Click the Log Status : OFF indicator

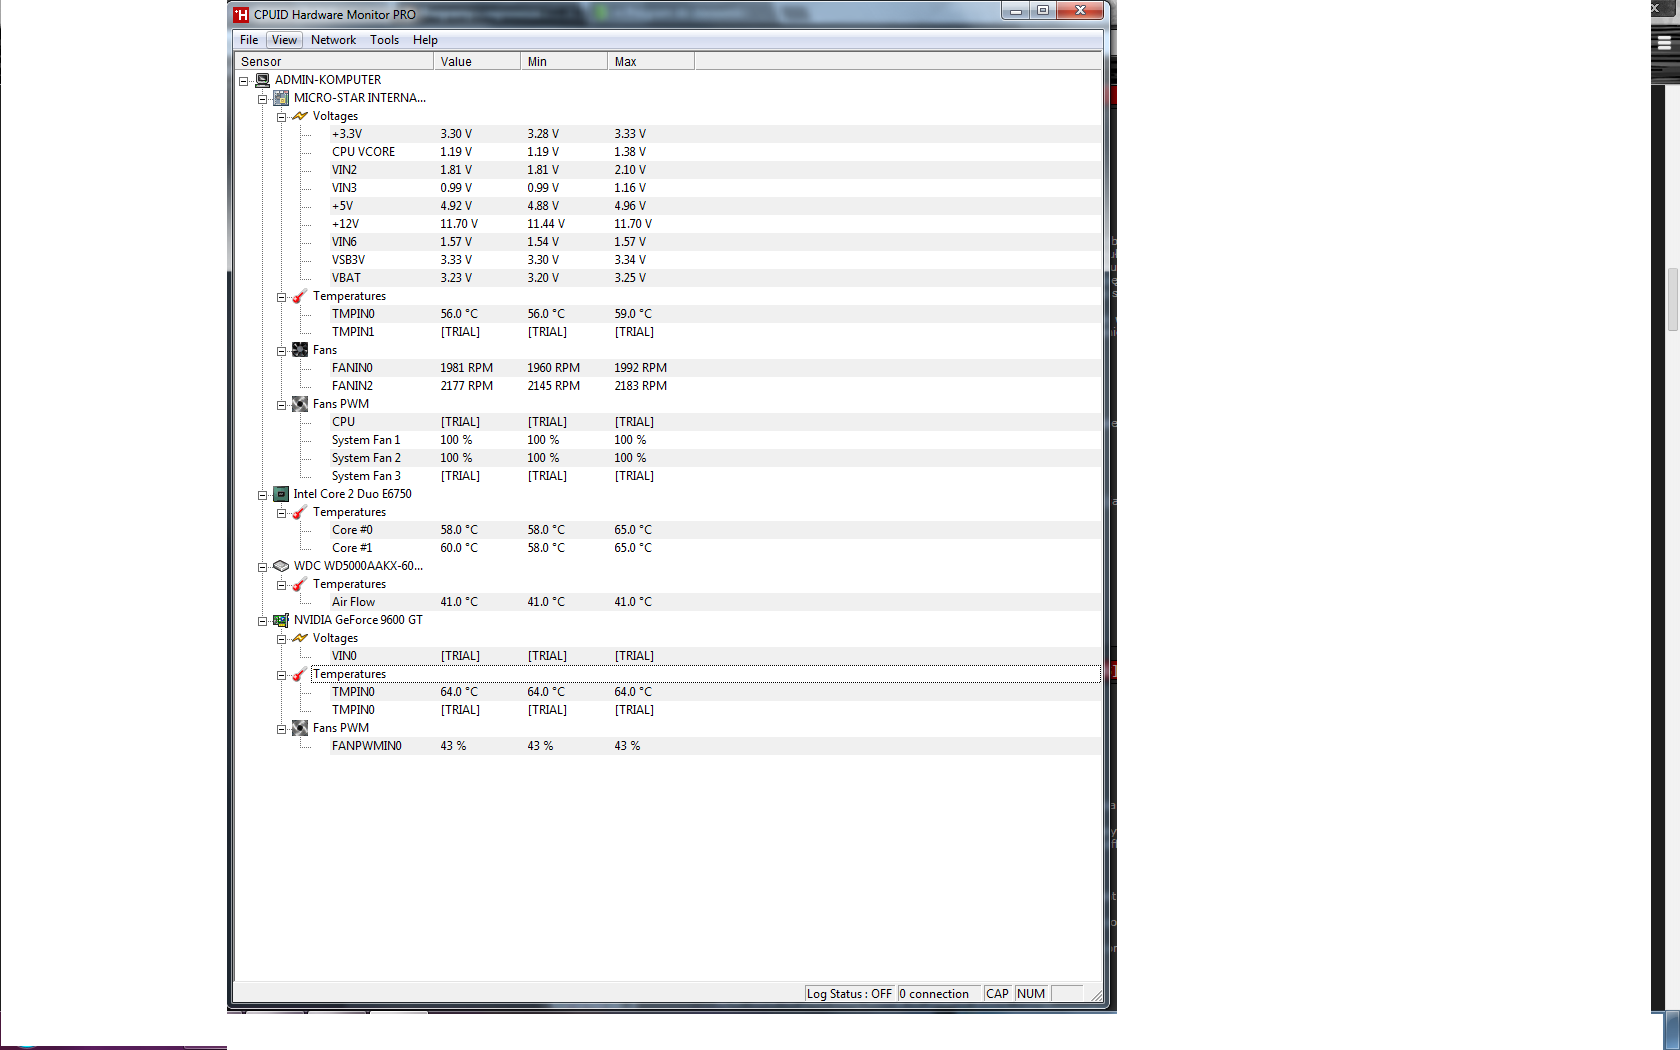click(x=850, y=994)
